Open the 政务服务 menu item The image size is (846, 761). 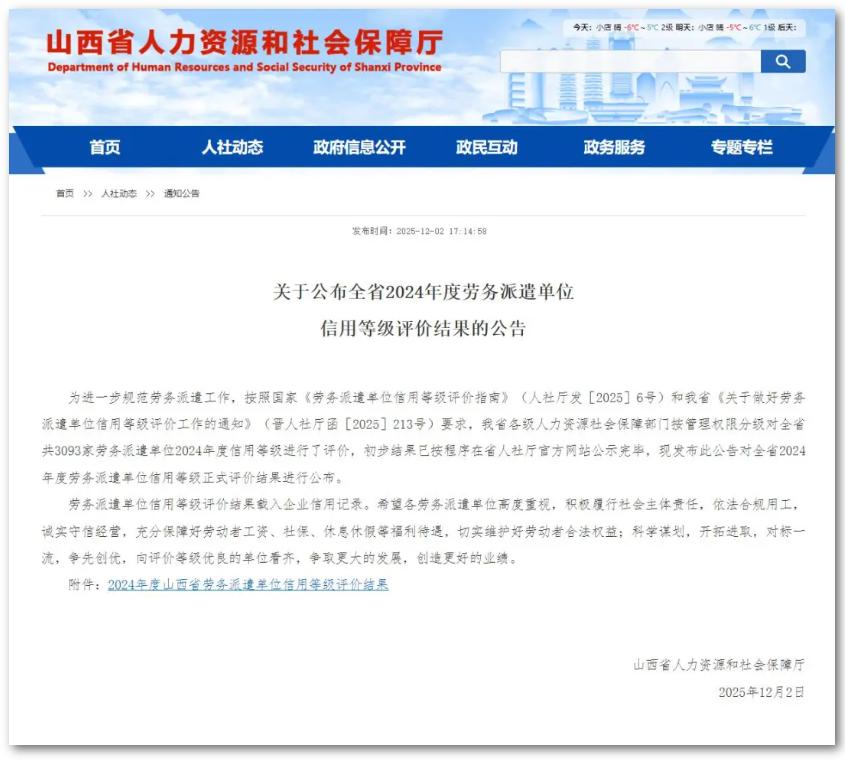pyautogui.click(x=614, y=147)
